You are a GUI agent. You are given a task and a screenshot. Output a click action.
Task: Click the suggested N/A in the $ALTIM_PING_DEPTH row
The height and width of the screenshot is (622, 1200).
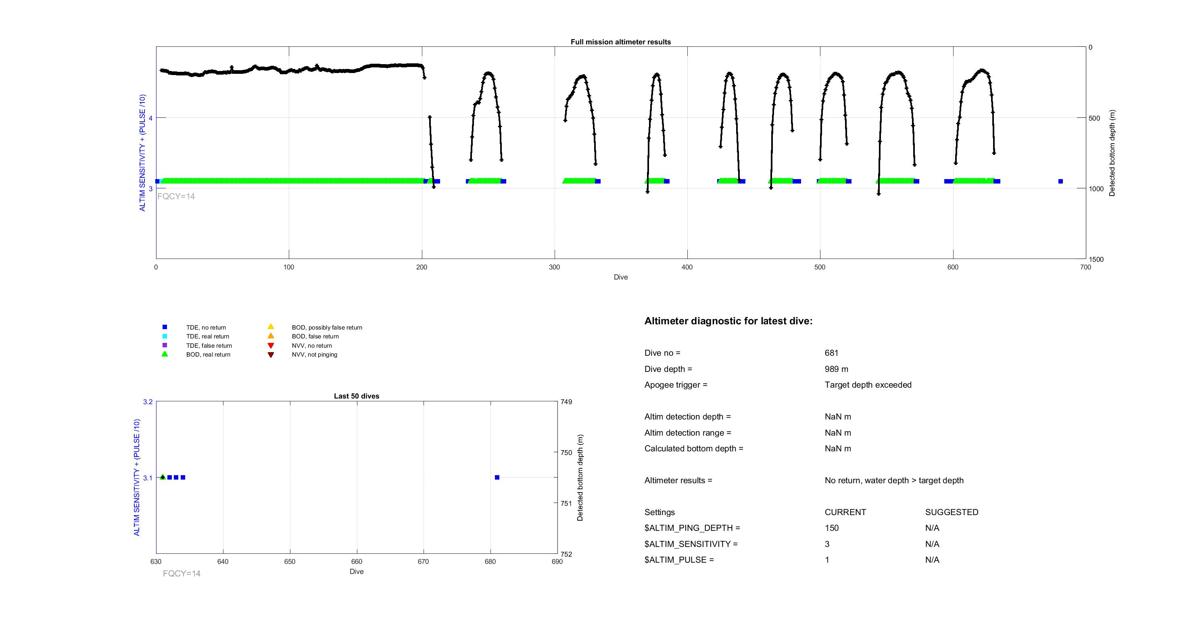point(933,528)
